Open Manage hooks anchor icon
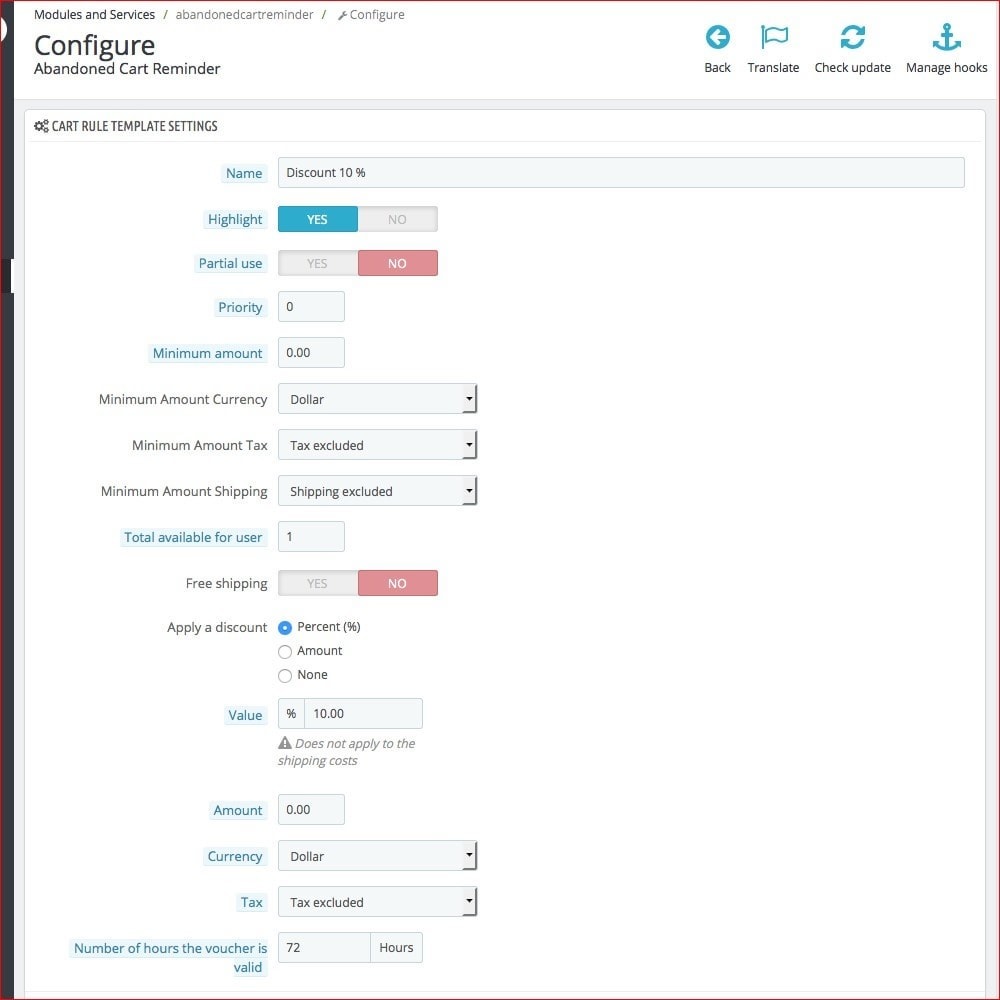This screenshot has width=1000, height=1000. point(946,37)
